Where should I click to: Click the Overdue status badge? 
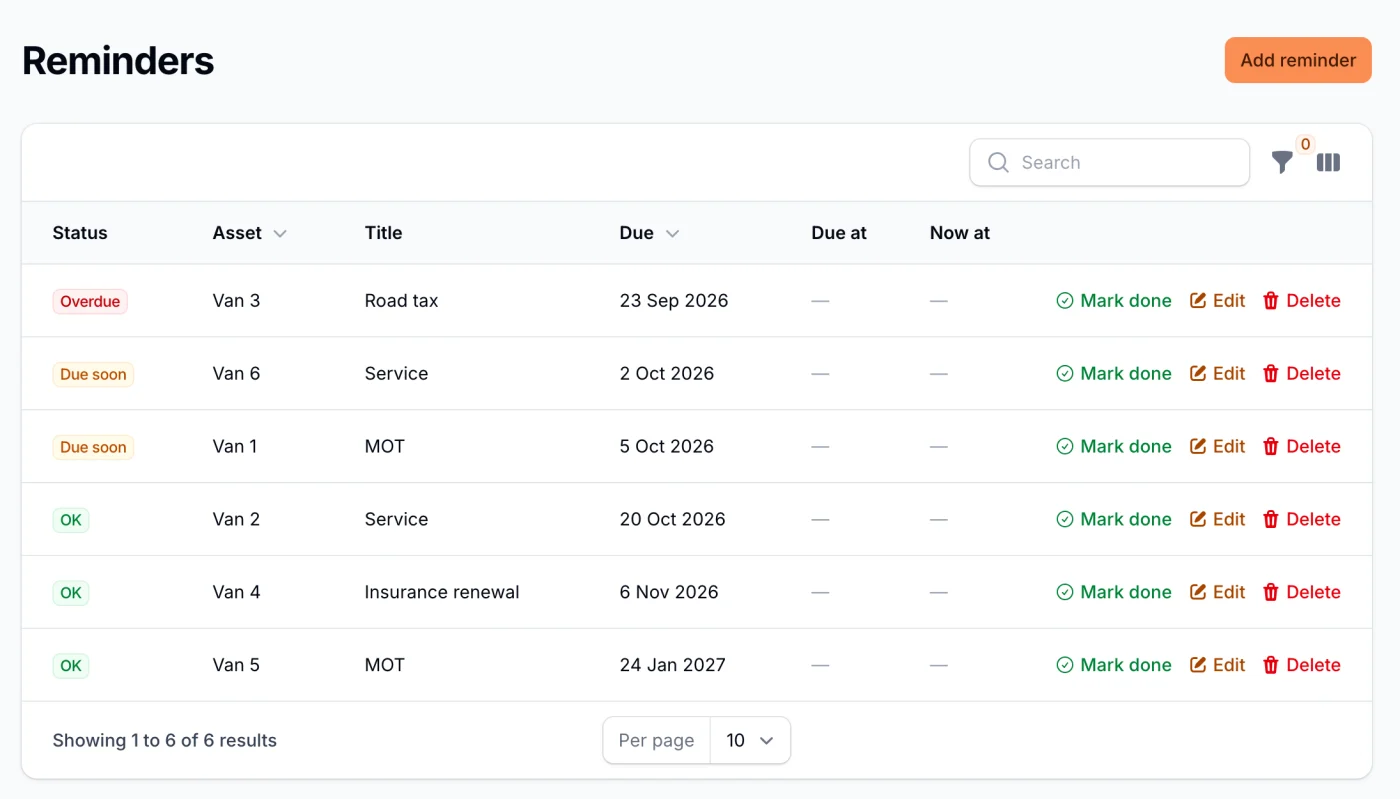[x=90, y=302]
